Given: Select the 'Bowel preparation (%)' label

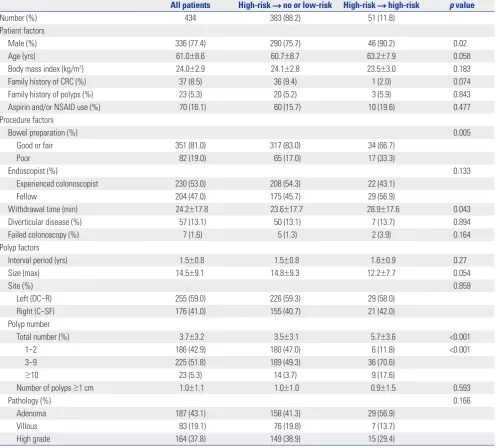Looking at the screenshot, I should tap(43, 133).
